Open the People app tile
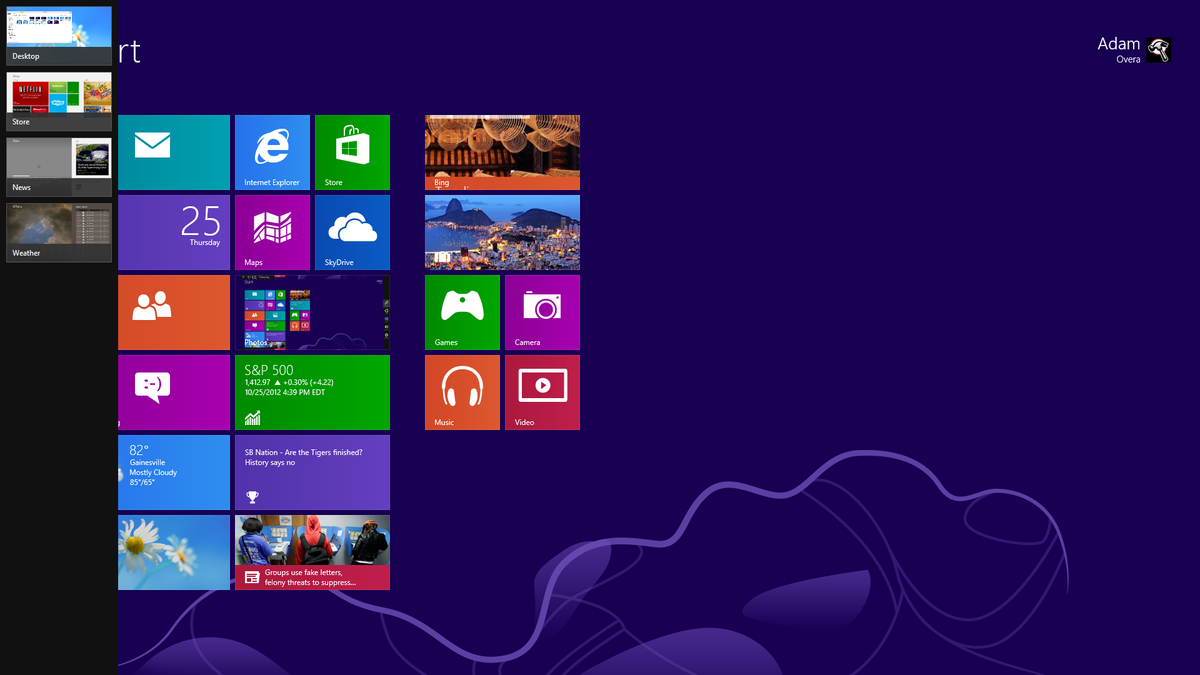The image size is (1200, 675). pos(173,312)
